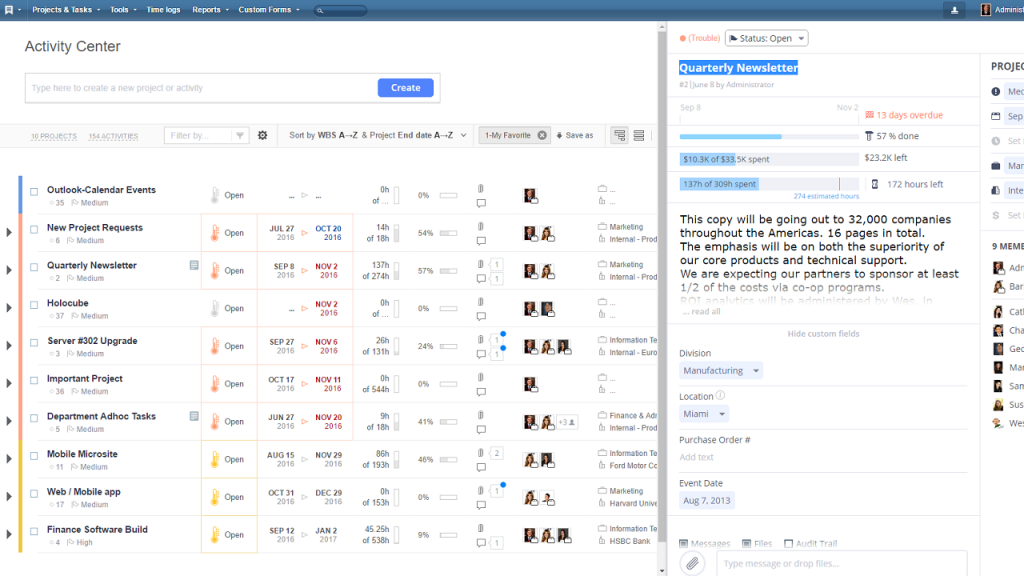Open the Projects & Tasks menu

(64, 10)
